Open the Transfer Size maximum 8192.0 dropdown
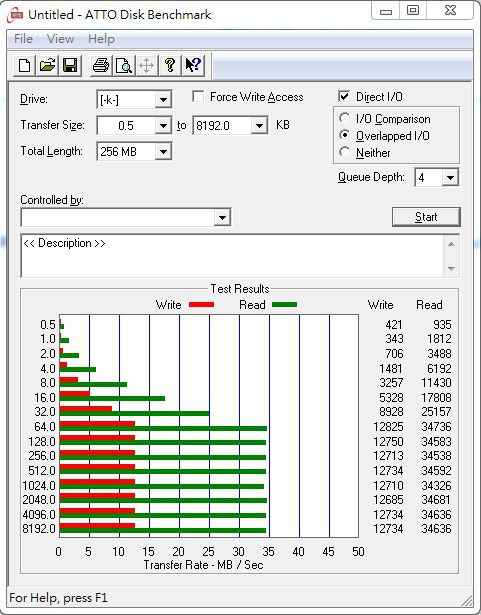The image size is (481, 615). tap(259, 126)
